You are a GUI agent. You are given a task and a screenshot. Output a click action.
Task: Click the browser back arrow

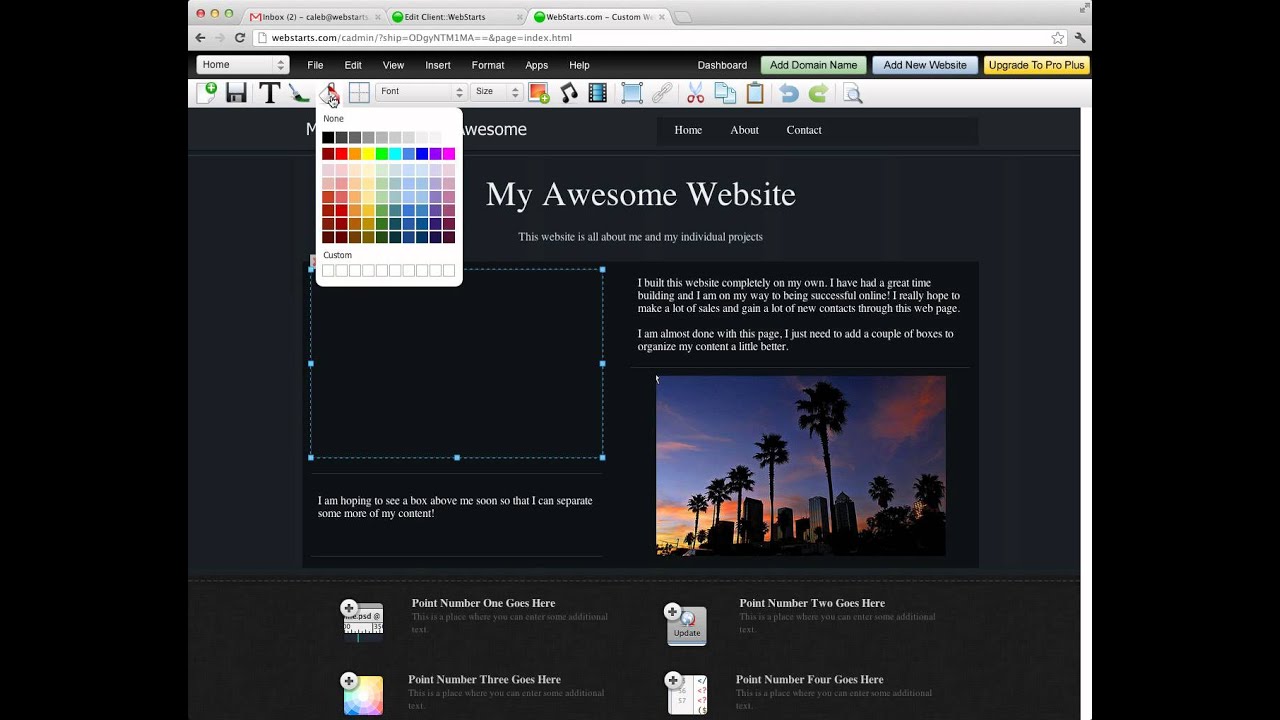tap(200, 38)
